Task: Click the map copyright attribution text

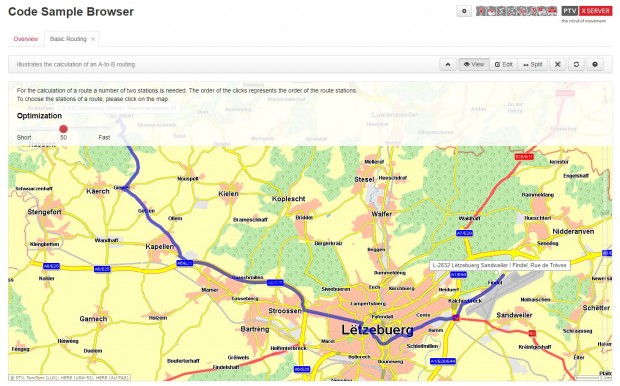Action: [x=69, y=378]
